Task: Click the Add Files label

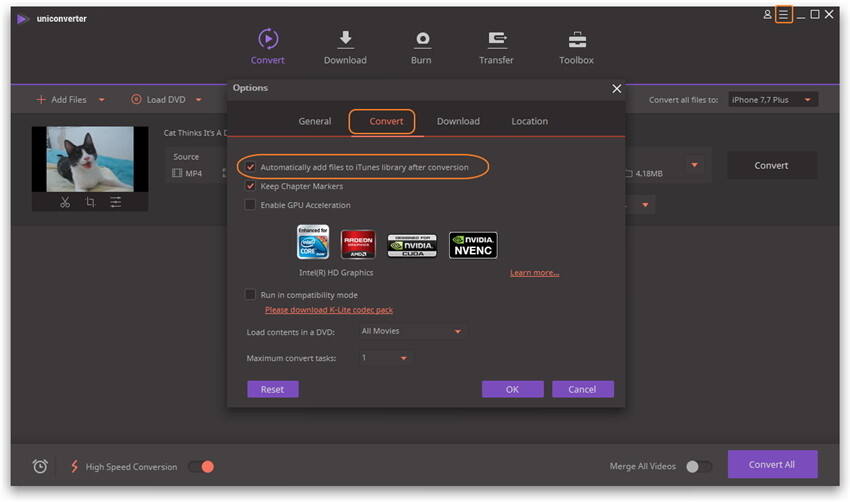Action: click(x=69, y=100)
